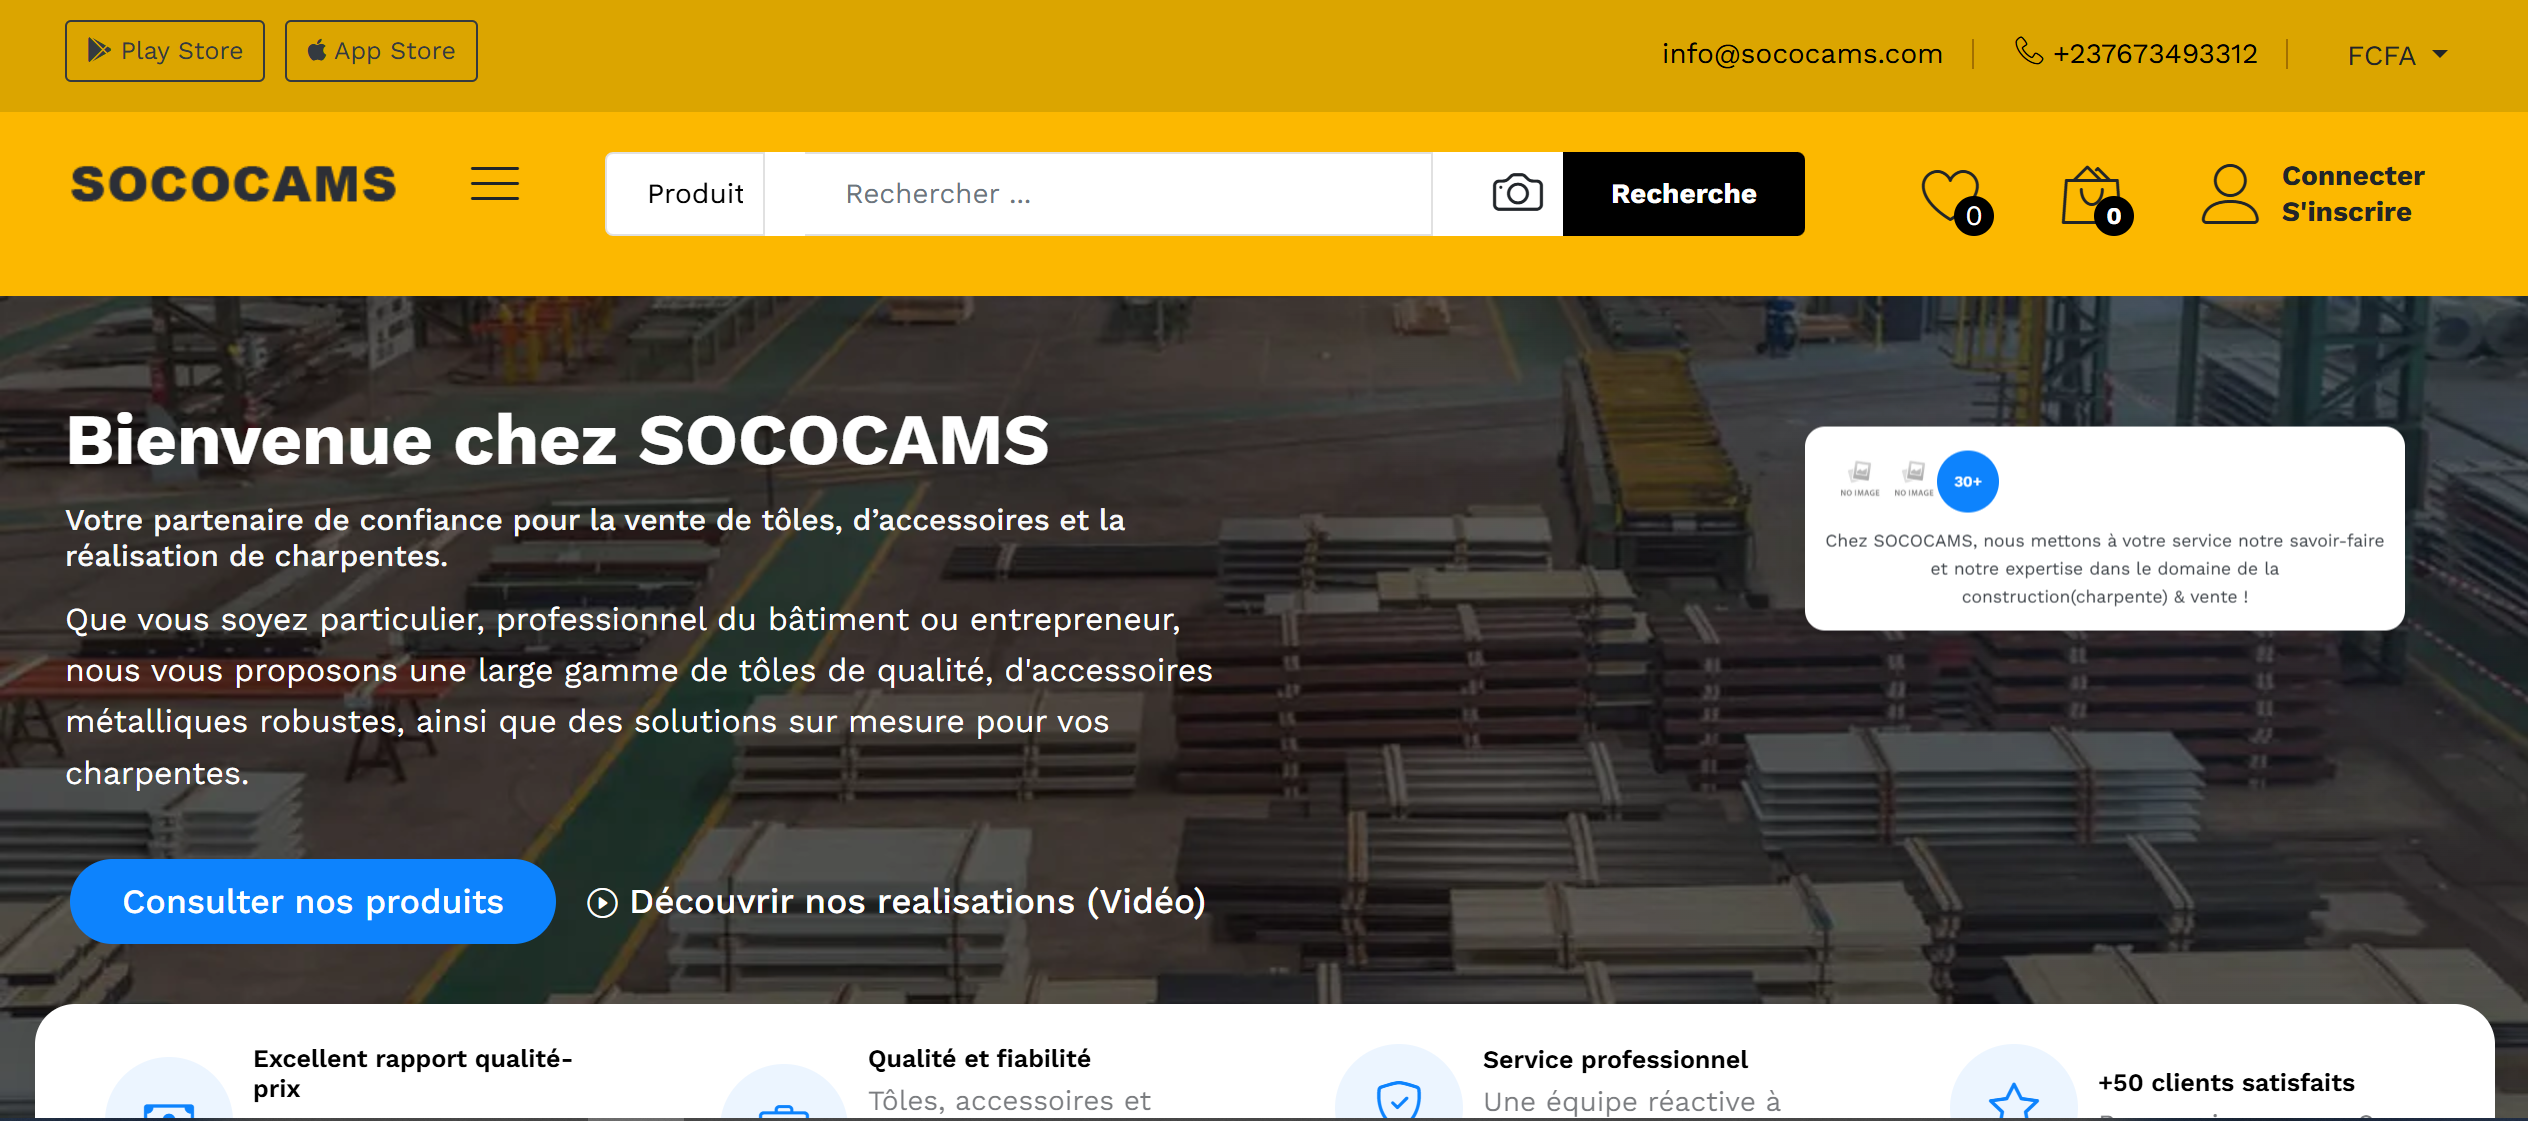Image resolution: width=2528 pixels, height=1121 pixels.
Task: Open the shopping cart bag icon
Action: [2090, 196]
